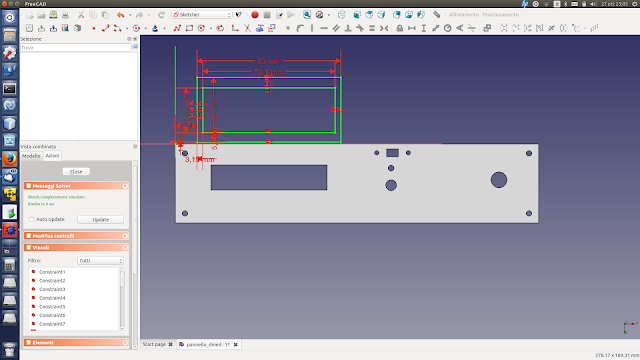Open the circle tool variants dropdown arrow

pos(146,29)
